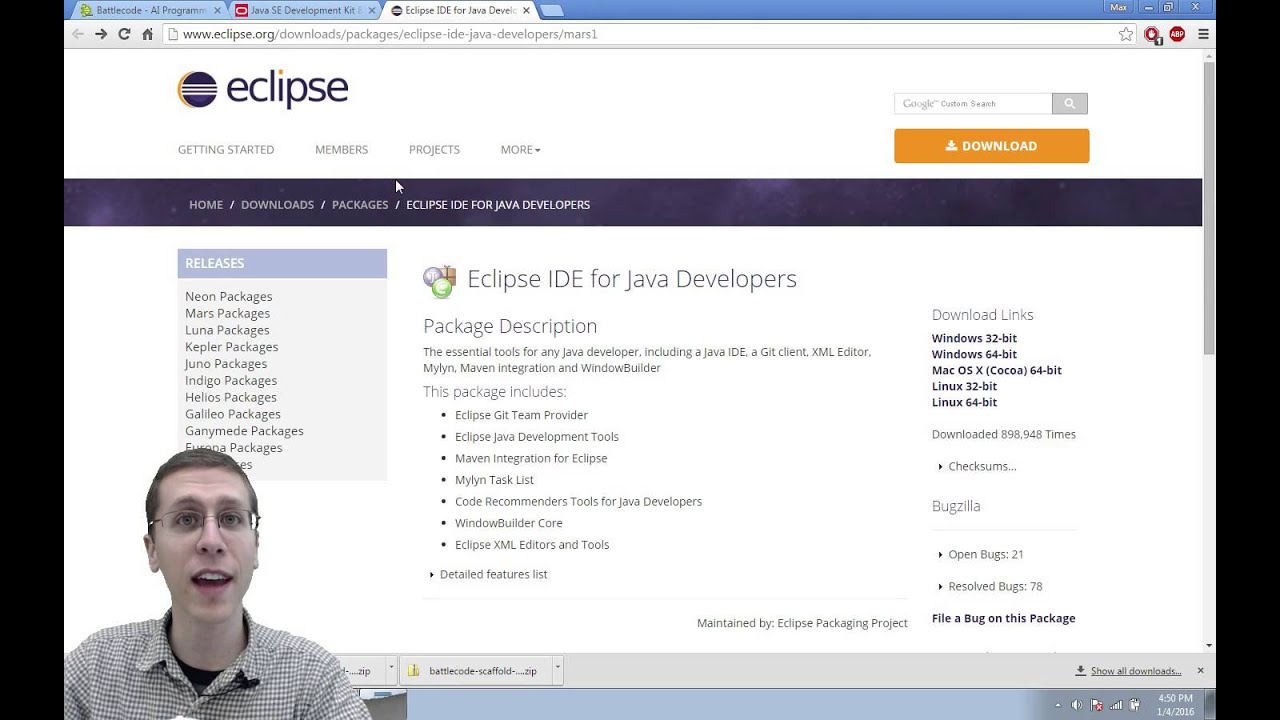Expand Resolved Bugs: 78
Image resolution: width=1280 pixels, height=720 pixels.
[990, 586]
